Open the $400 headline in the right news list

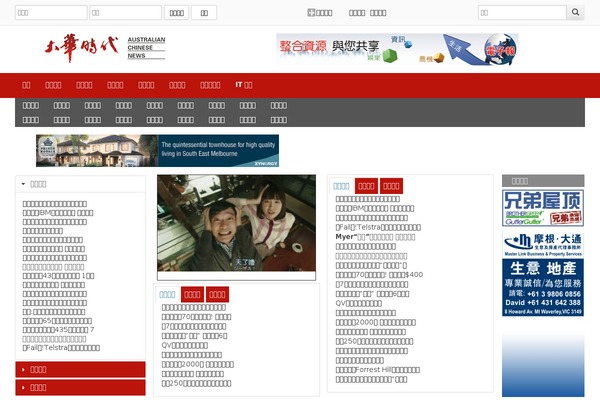coord(379,274)
